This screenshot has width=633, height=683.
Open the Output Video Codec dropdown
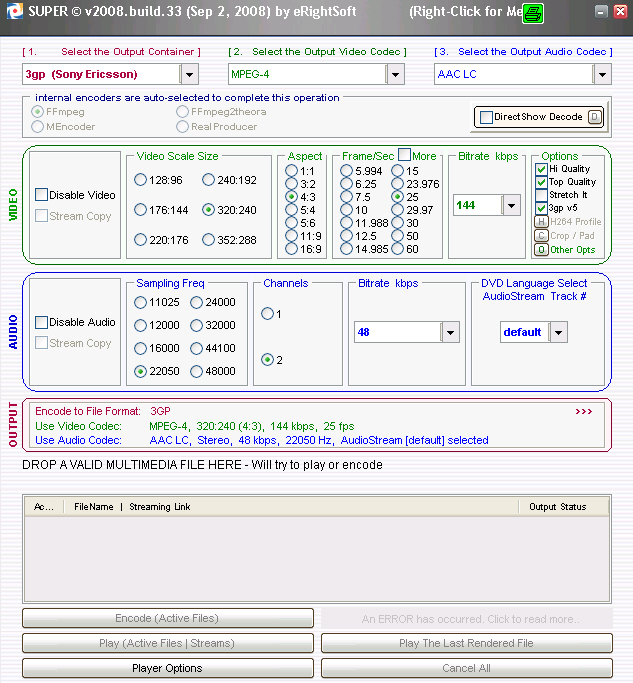point(395,74)
